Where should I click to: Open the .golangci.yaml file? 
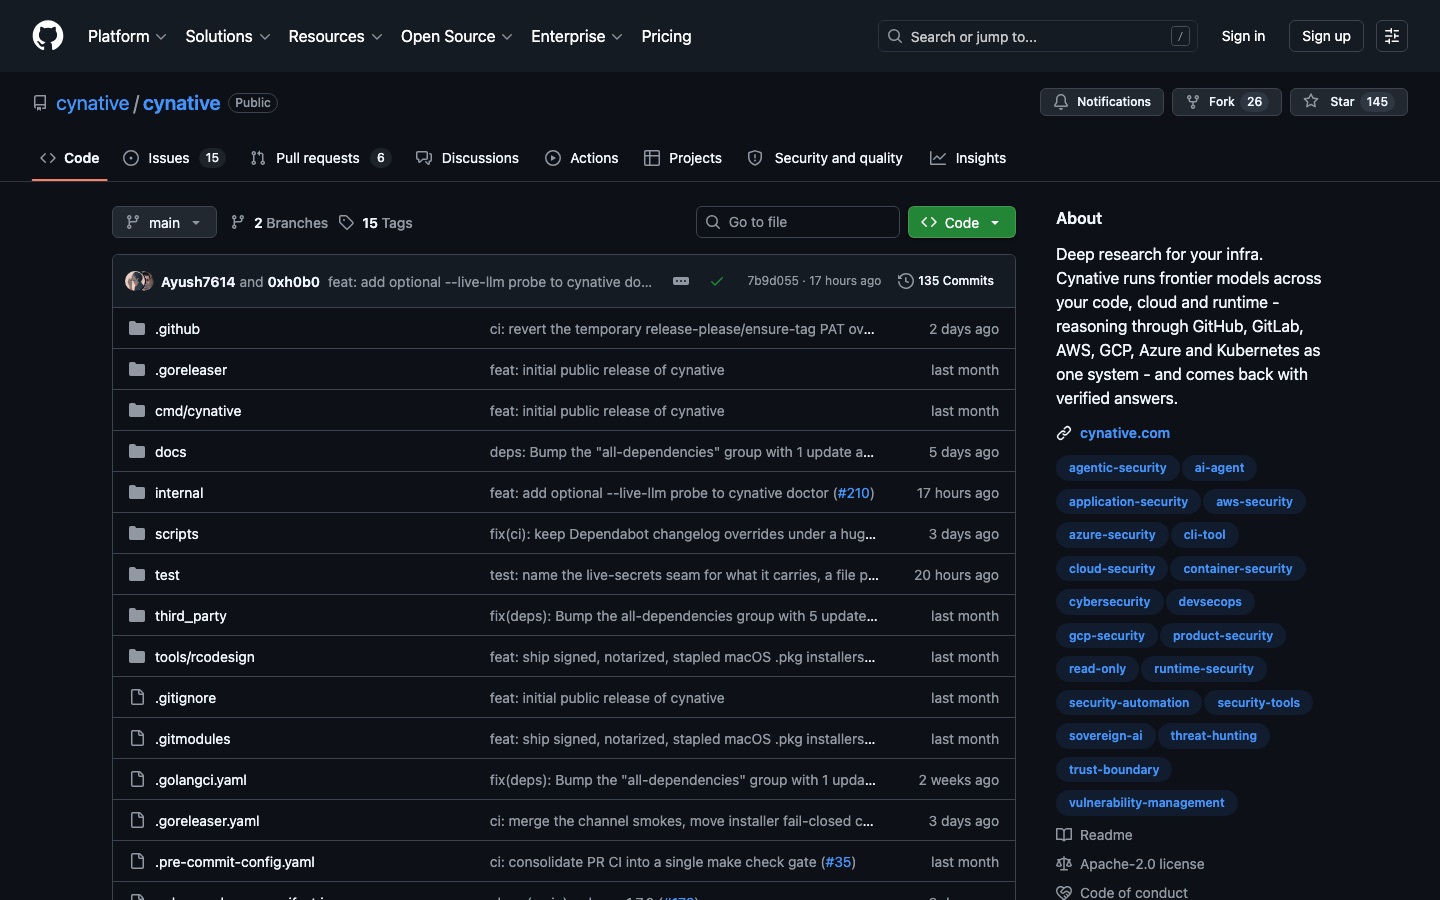point(200,780)
